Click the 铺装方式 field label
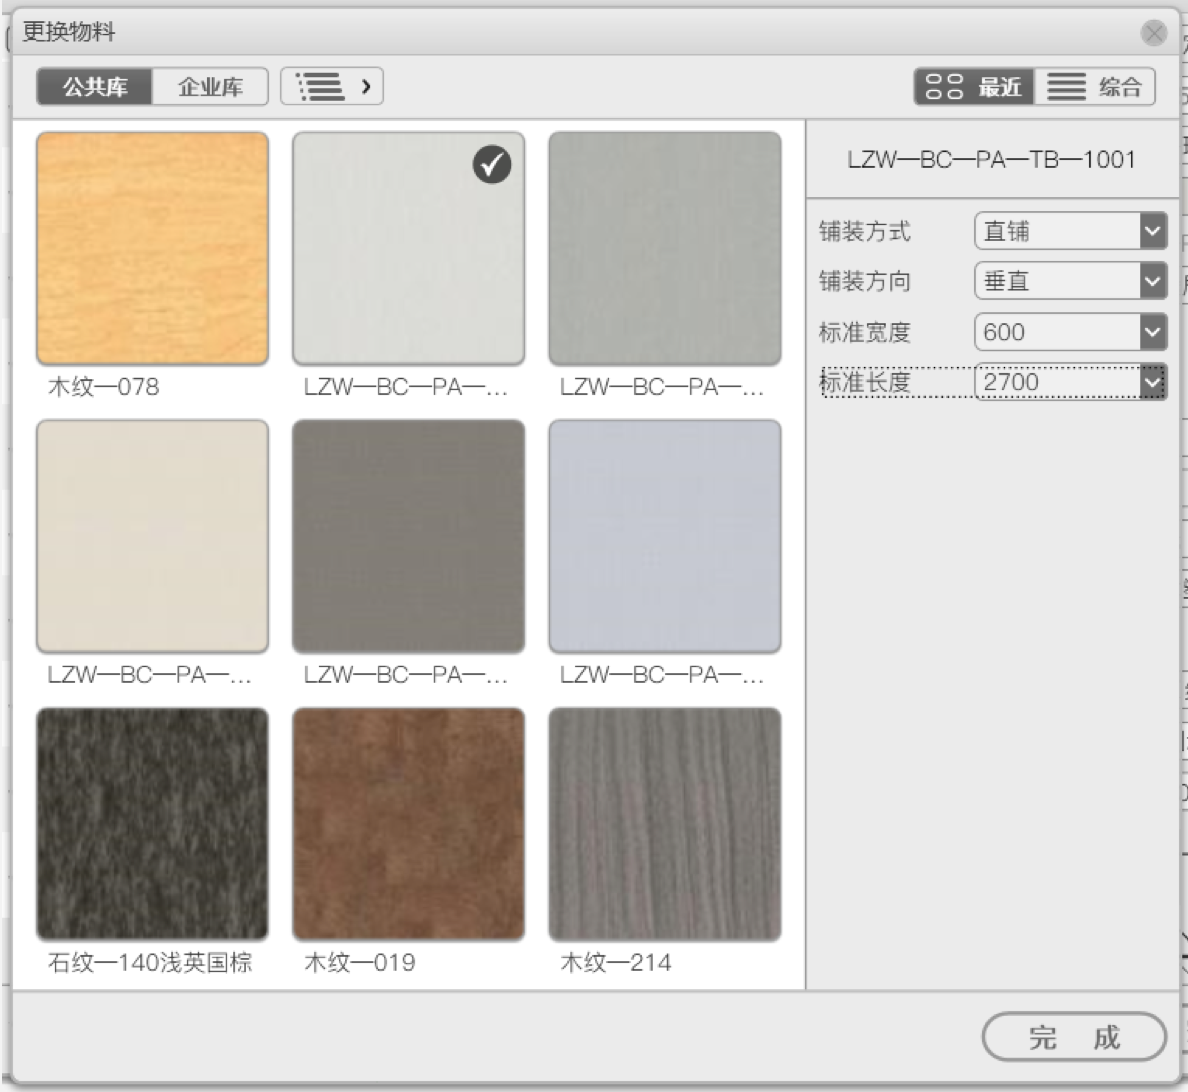 [x=864, y=231]
